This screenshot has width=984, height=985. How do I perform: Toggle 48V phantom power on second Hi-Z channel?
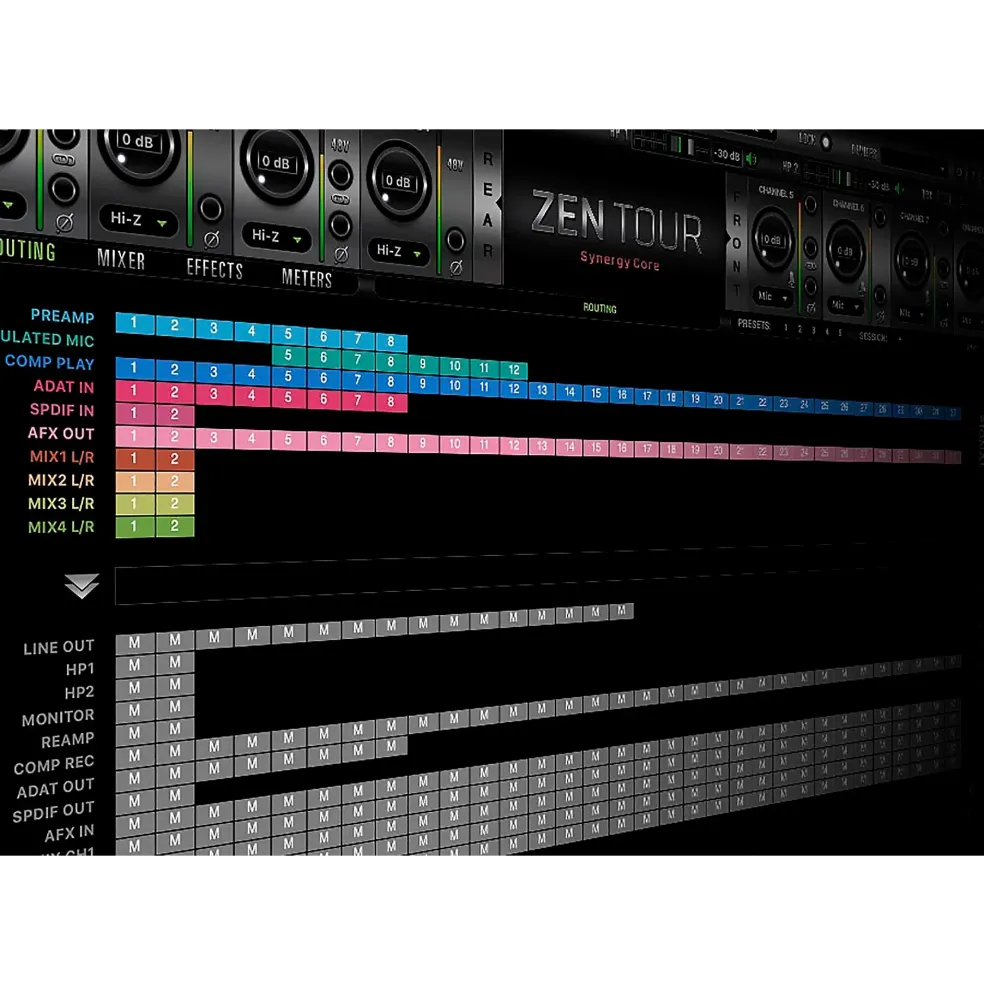(340, 174)
